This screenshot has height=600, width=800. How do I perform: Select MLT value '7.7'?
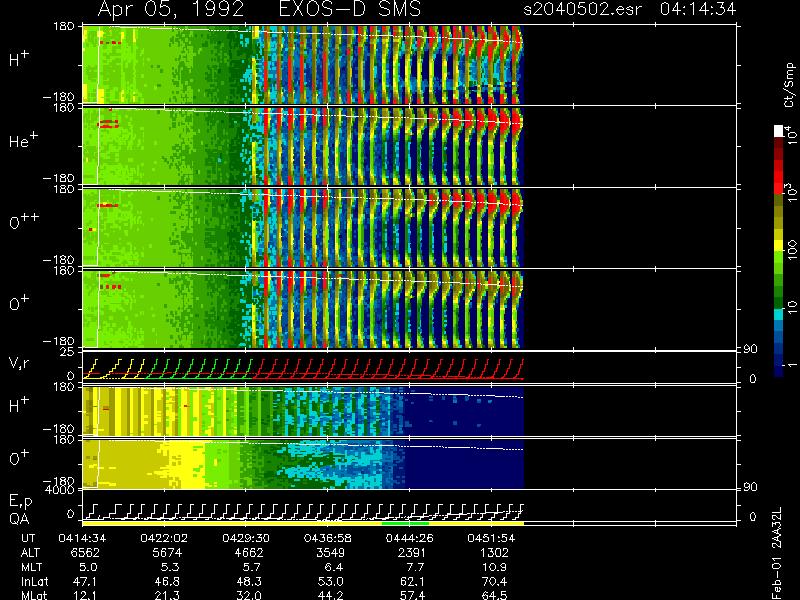(x=415, y=567)
